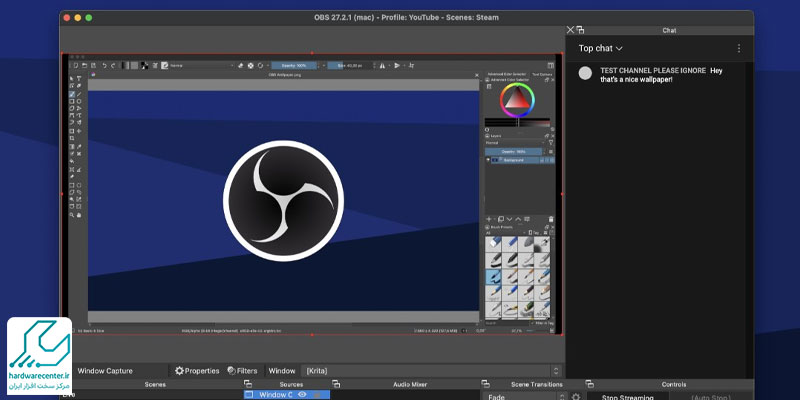
Task: Click the TEST CHANNEL PLEASE IGNORE chat avatar
Action: [x=585, y=73]
